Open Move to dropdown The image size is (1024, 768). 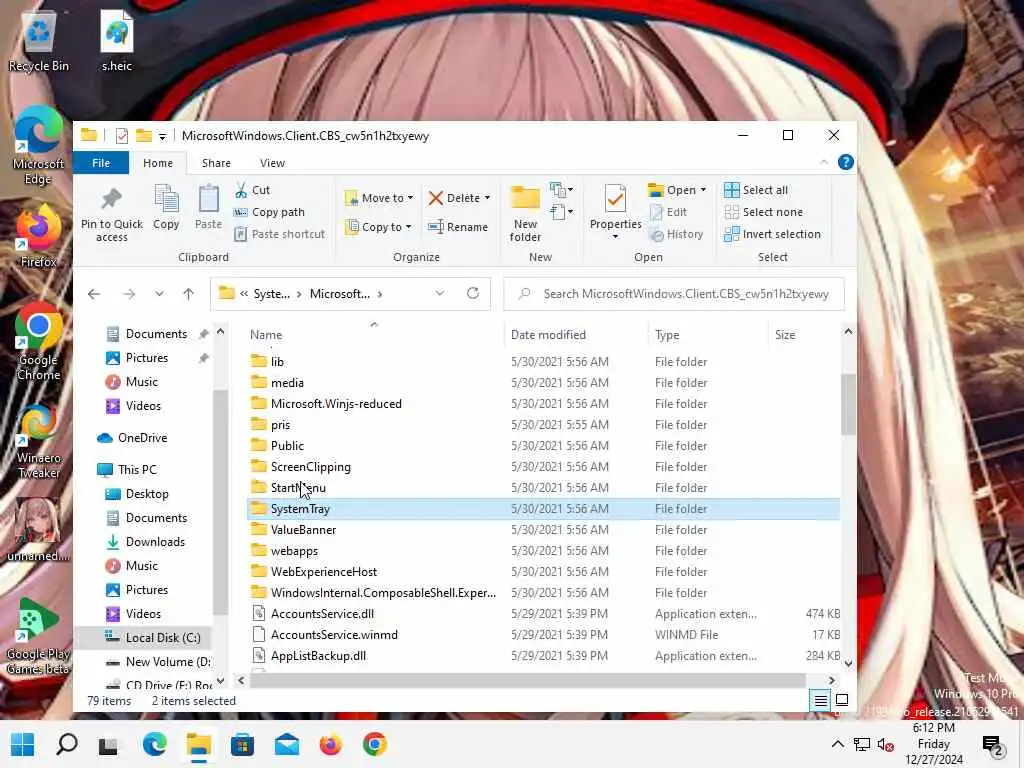pyautogui.click(x=379, y=198)
